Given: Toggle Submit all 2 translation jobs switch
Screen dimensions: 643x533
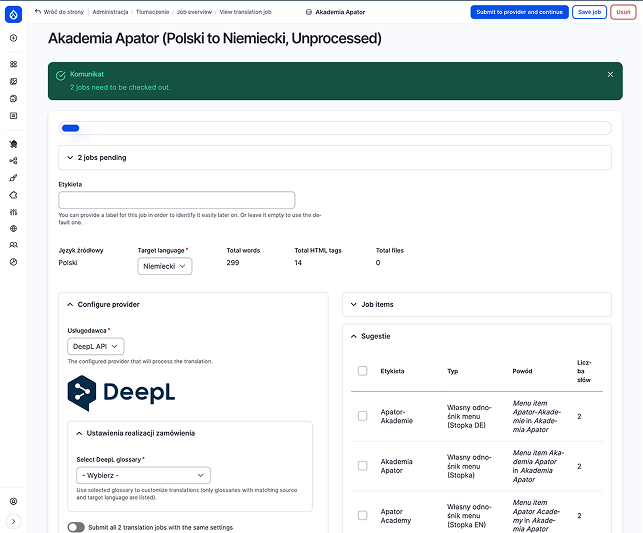Looking at the screenshot, I should coord(76,527).
